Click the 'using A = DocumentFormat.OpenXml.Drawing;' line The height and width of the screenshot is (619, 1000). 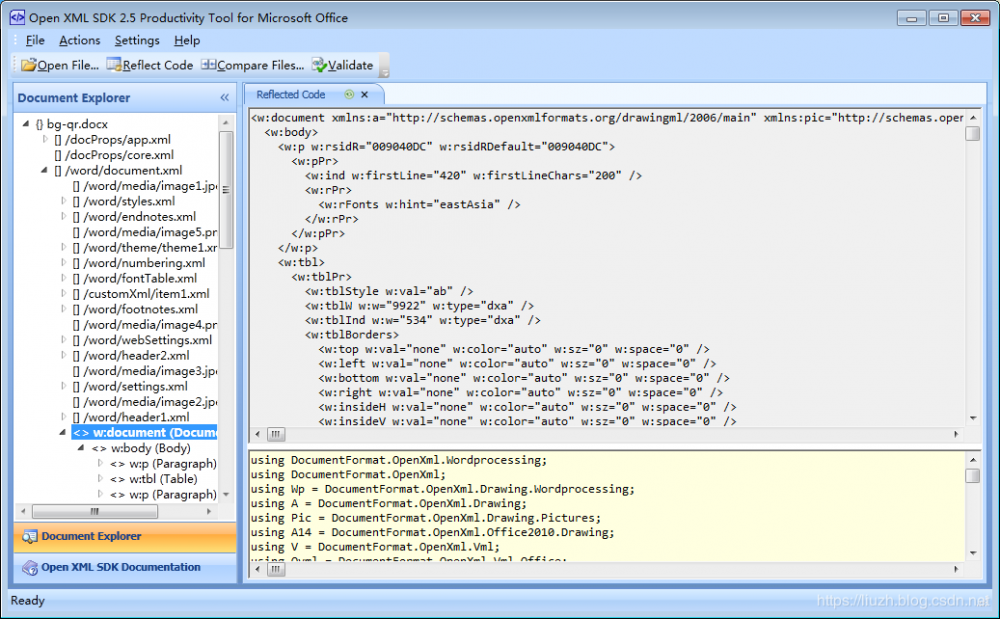(x=388, y=504)
